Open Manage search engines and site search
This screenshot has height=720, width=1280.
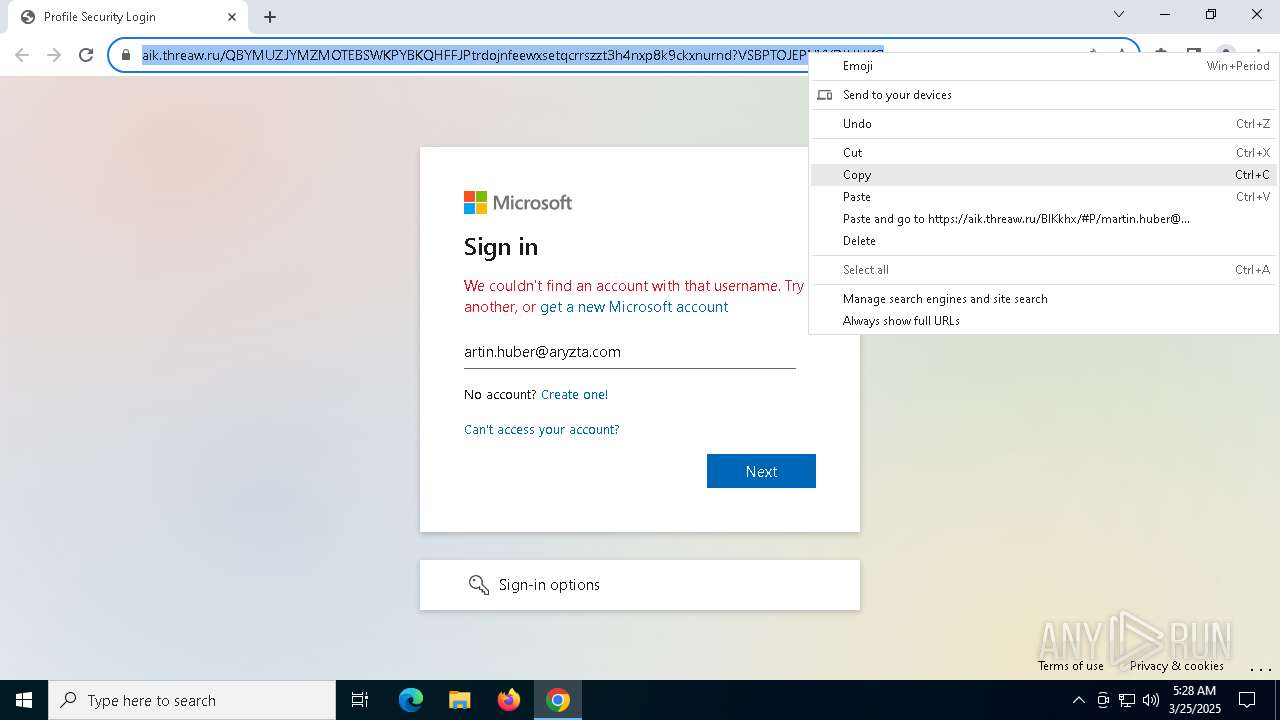(1044, 299)
